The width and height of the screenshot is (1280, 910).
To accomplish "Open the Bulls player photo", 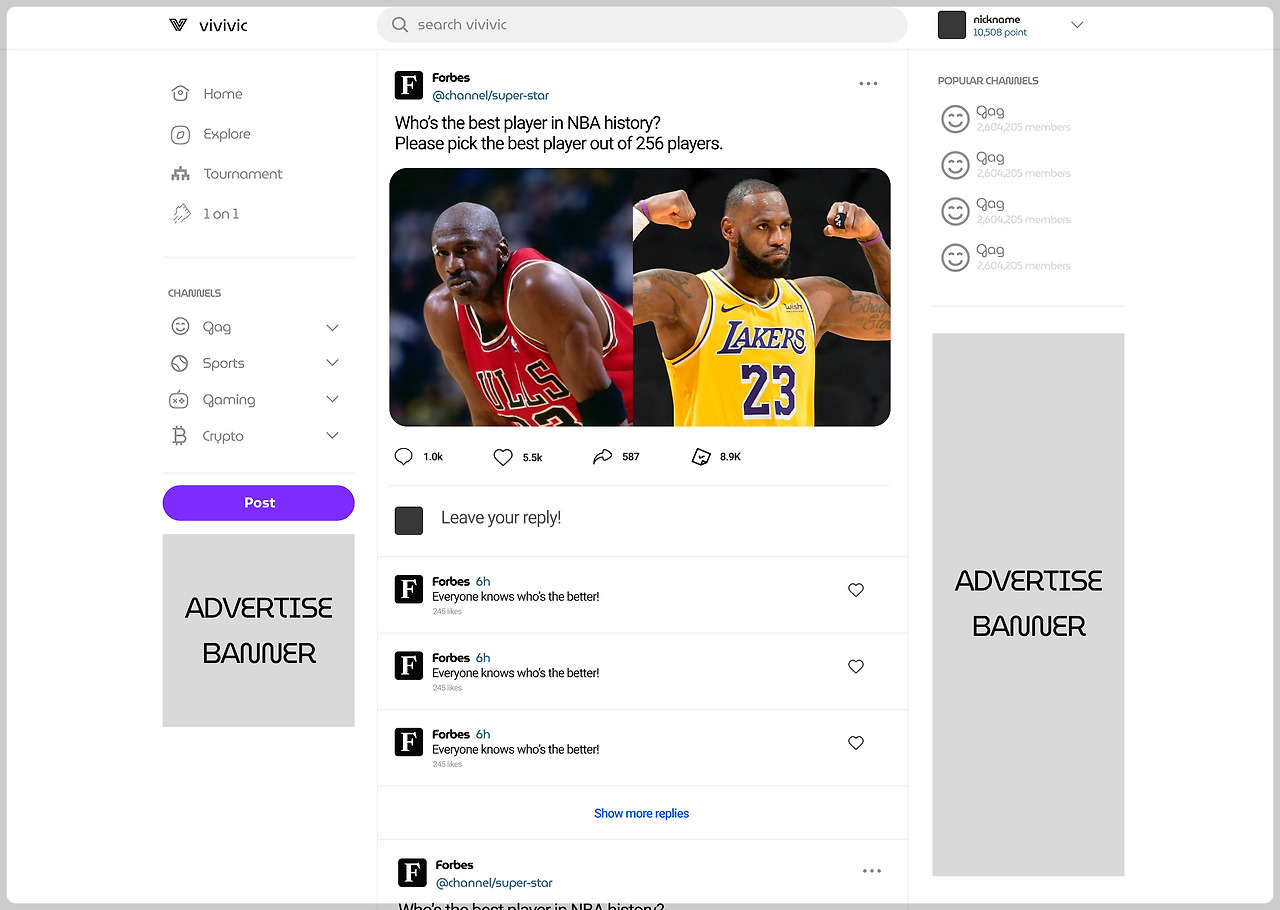I will click(511, 297).
